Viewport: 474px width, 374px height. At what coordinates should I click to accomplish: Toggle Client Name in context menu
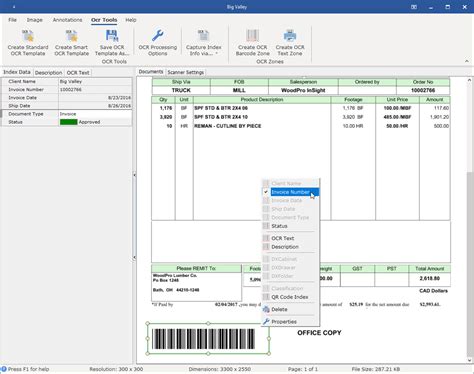pos(290,183)
